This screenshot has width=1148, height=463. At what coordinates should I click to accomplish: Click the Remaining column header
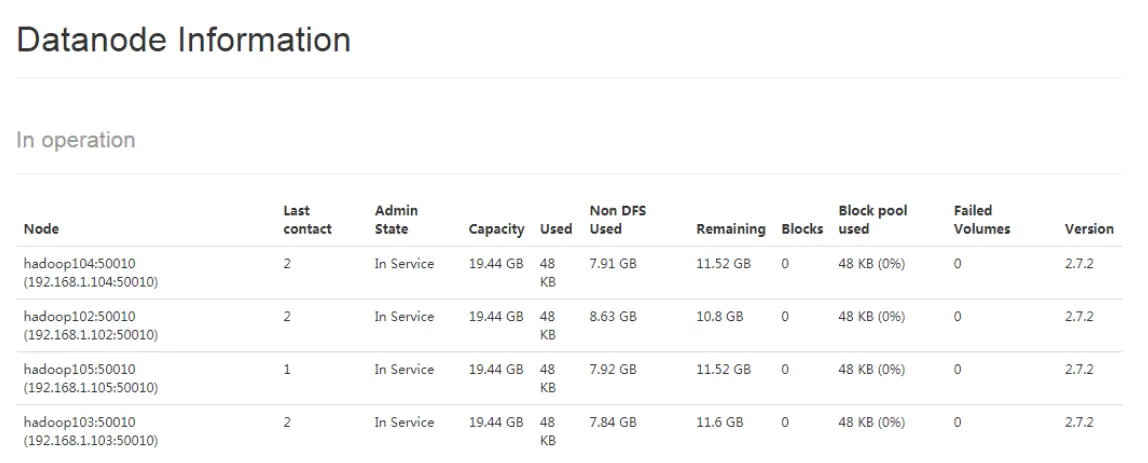coord(730,229)
